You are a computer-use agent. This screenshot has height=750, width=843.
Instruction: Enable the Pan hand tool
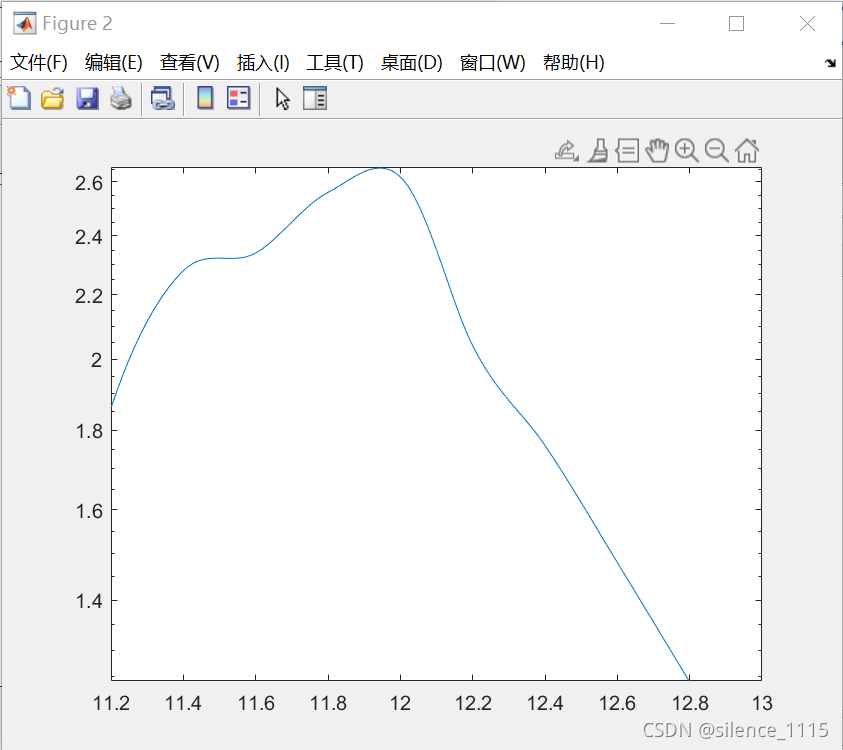(x=656, y=150)
